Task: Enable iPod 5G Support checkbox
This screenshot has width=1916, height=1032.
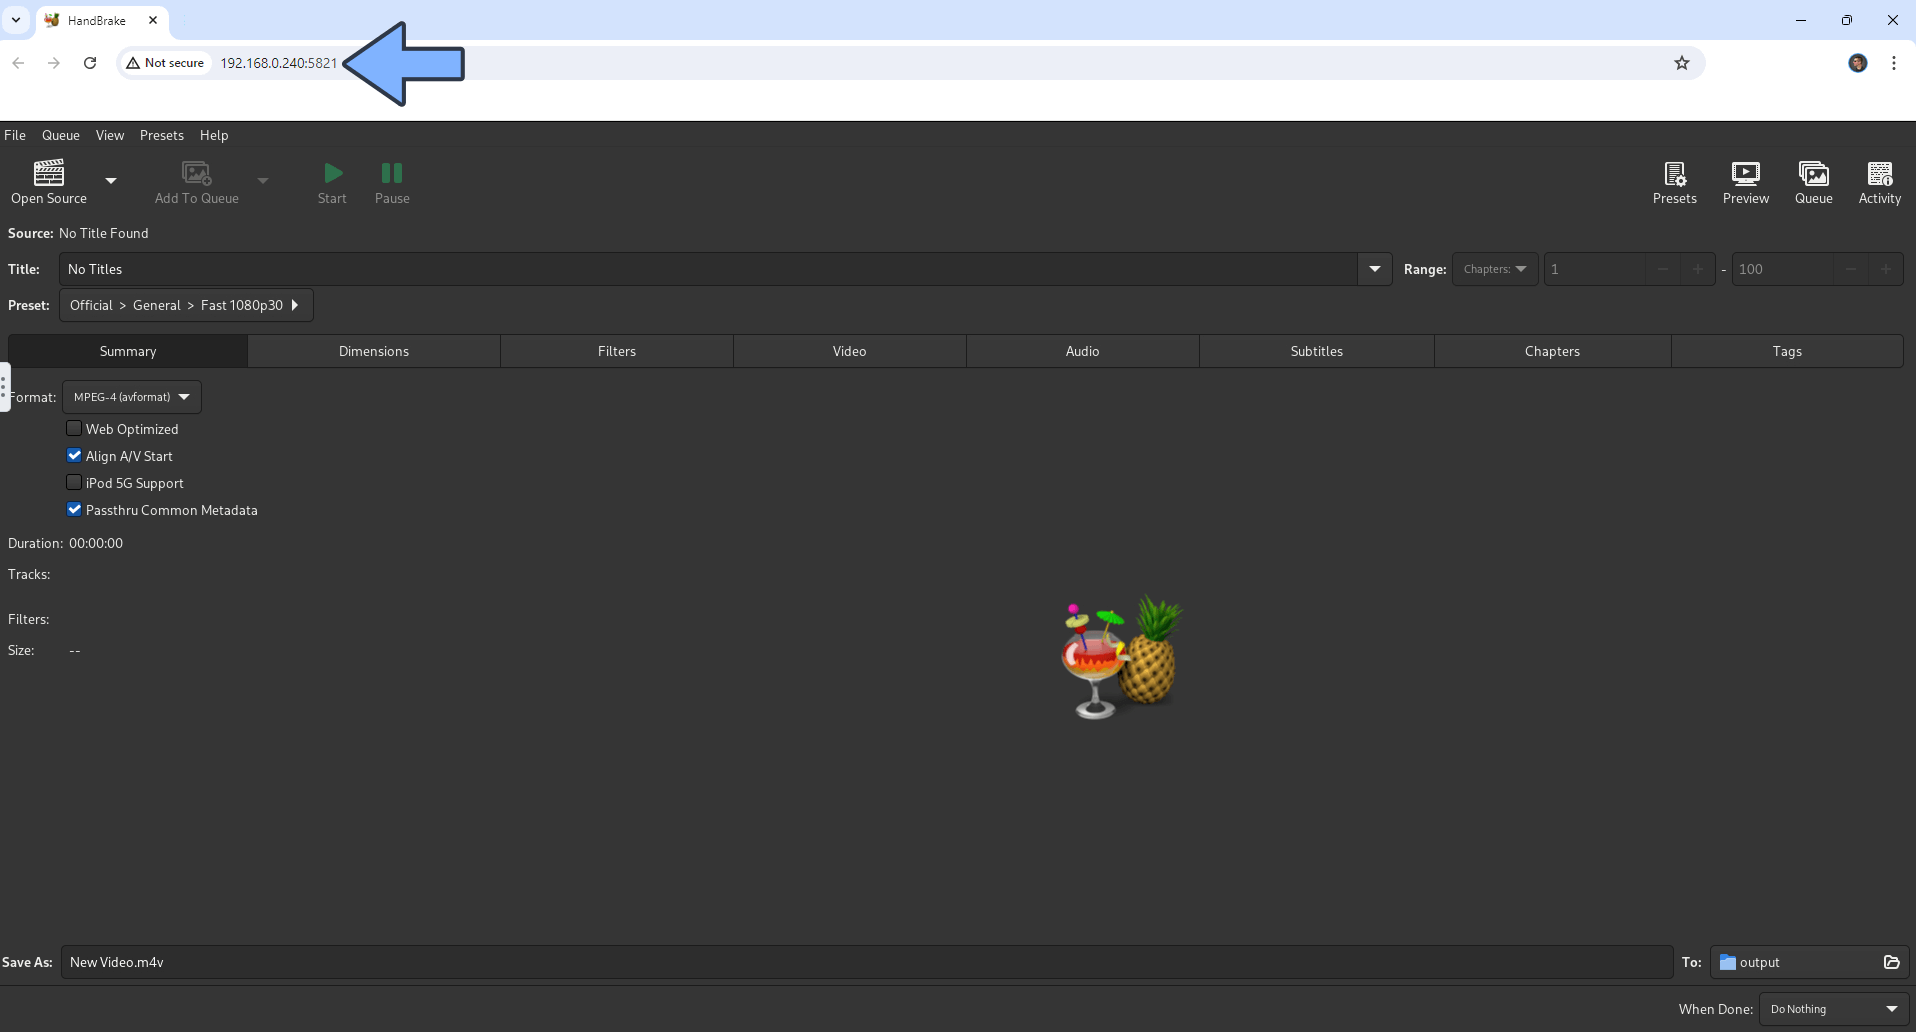Action: point(74,482)
